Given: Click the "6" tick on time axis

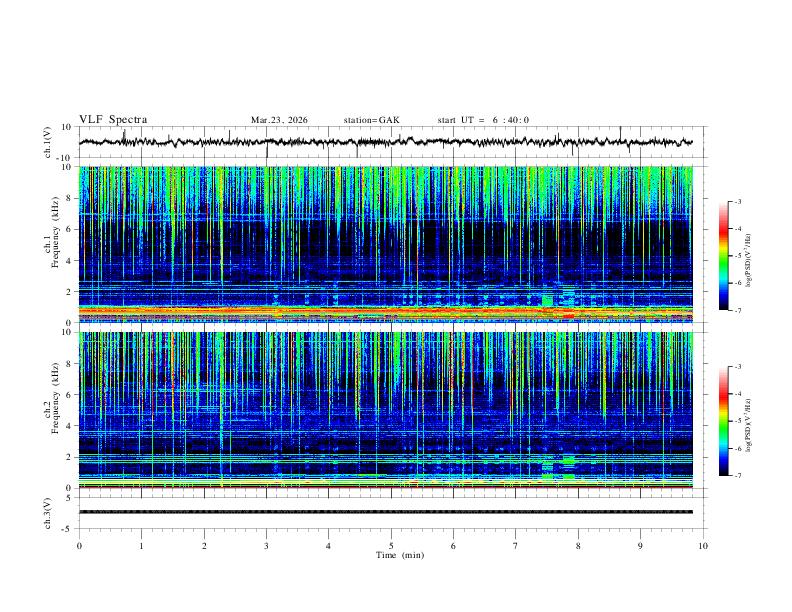Looking at the screenshot, I should pyautogui.click(x=453, y=546).
